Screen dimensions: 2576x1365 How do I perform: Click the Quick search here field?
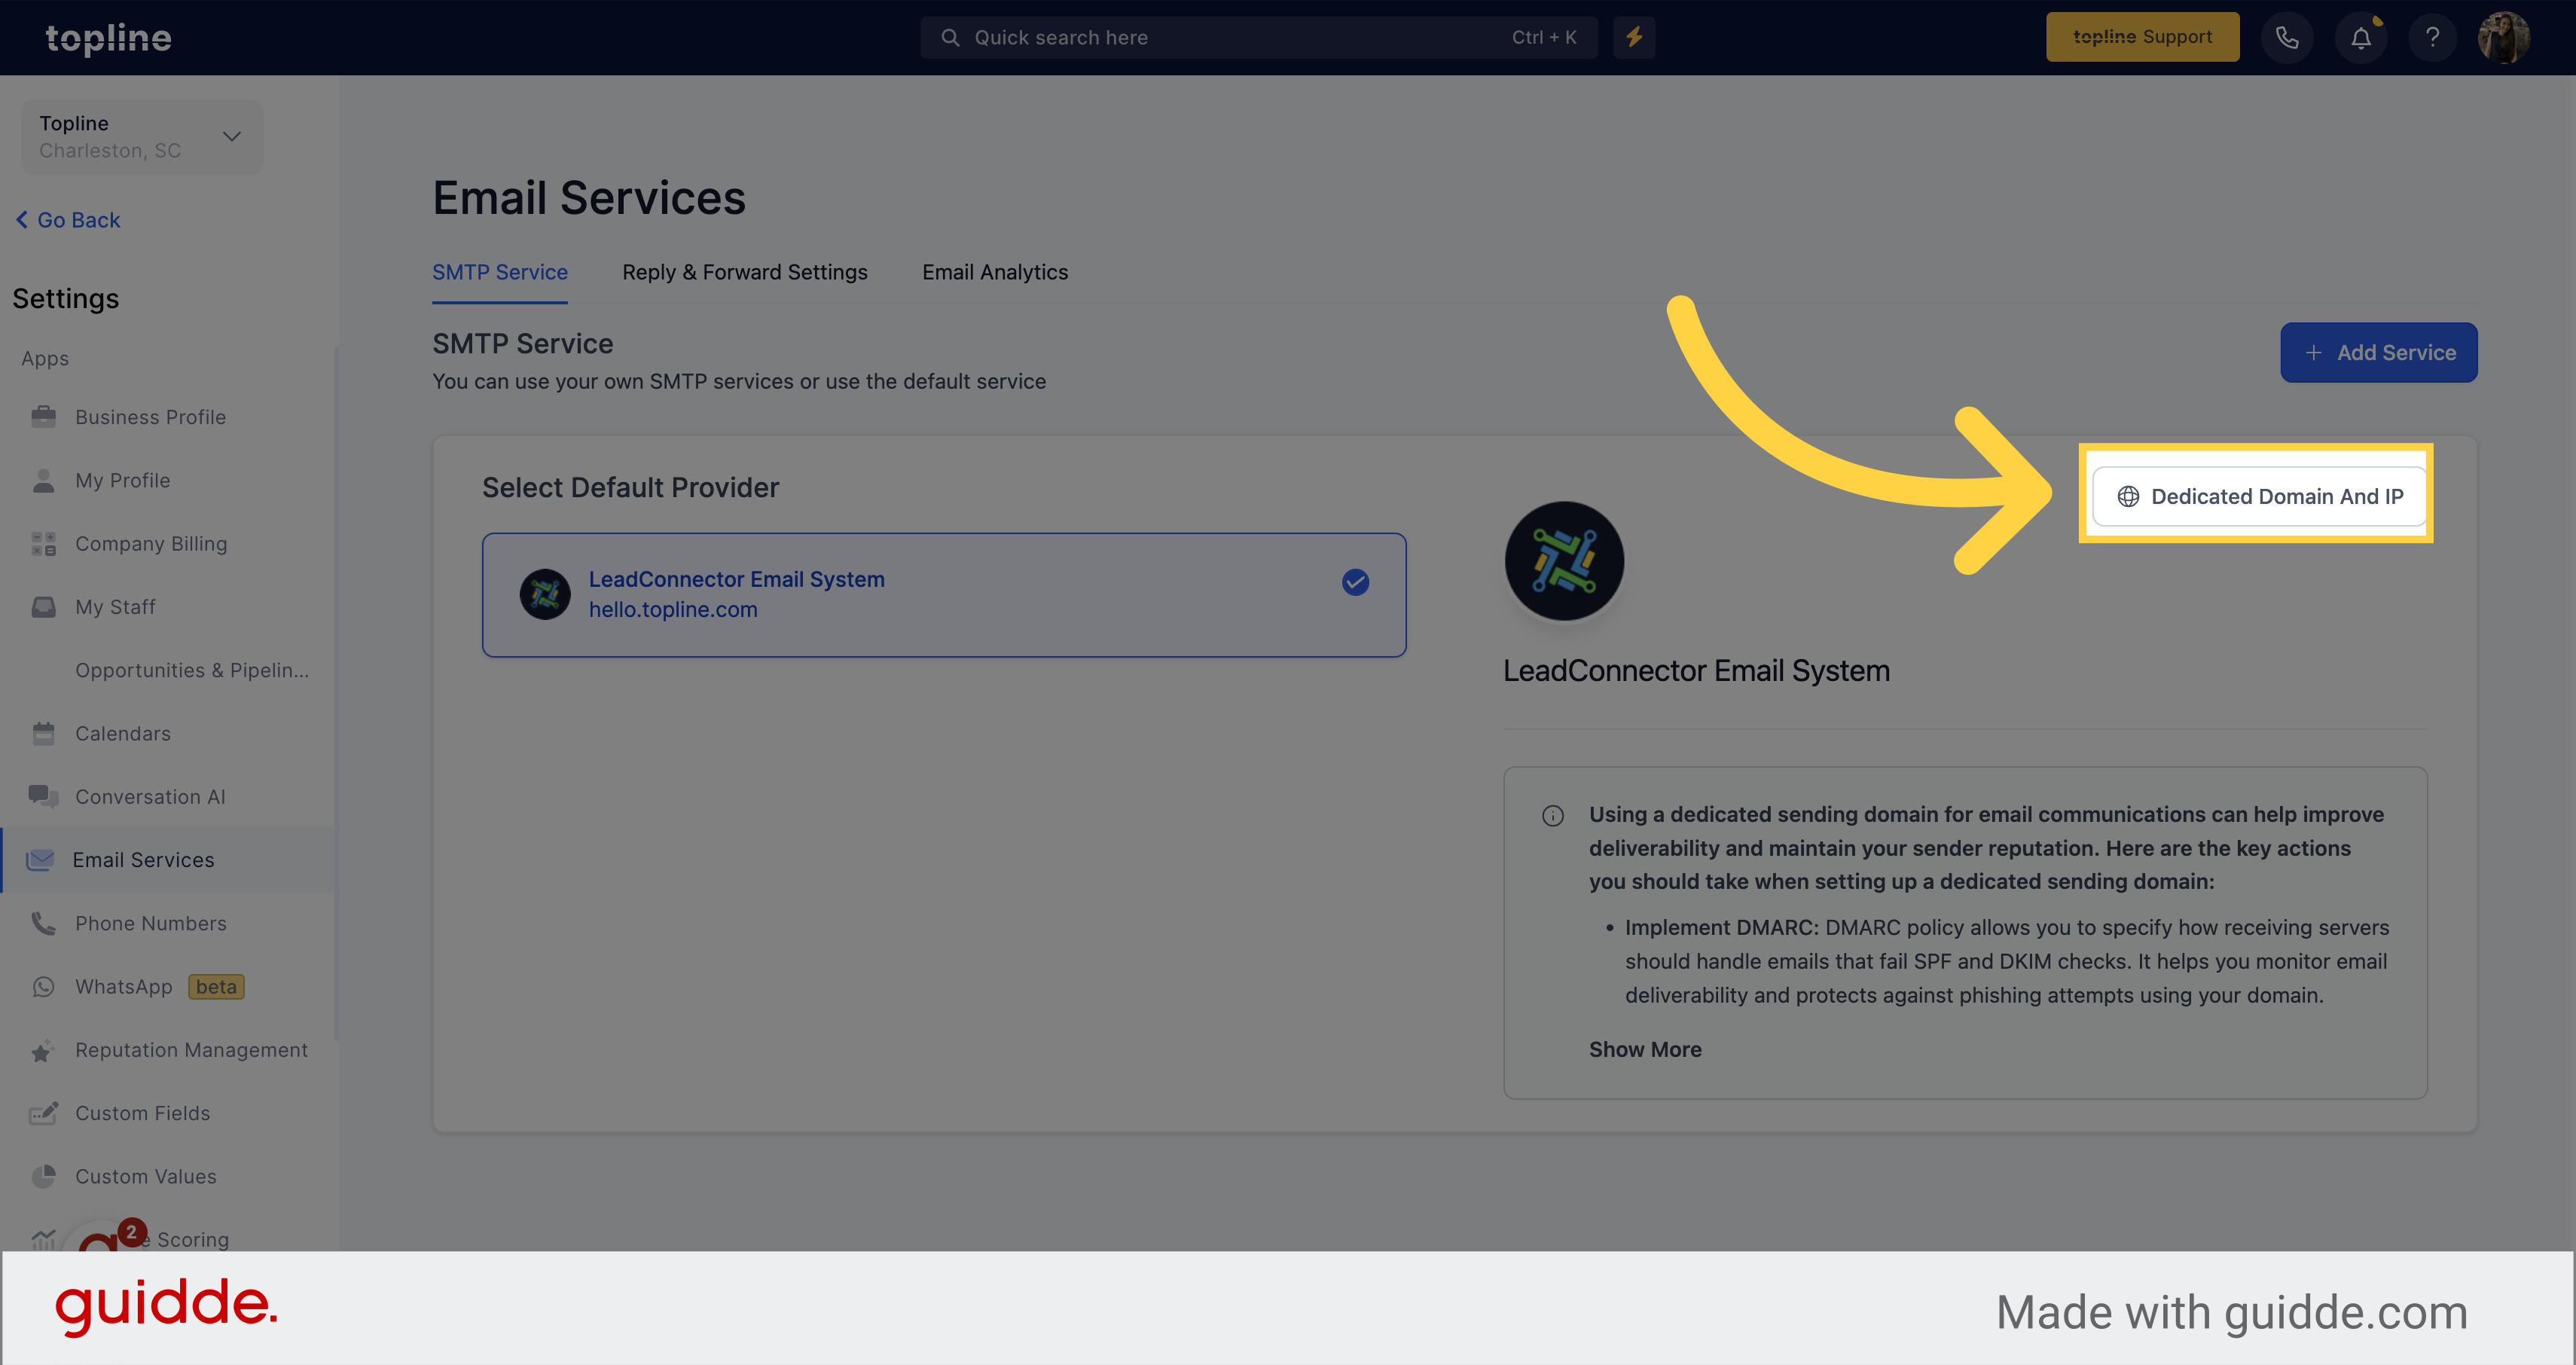tap(1258, 37)
